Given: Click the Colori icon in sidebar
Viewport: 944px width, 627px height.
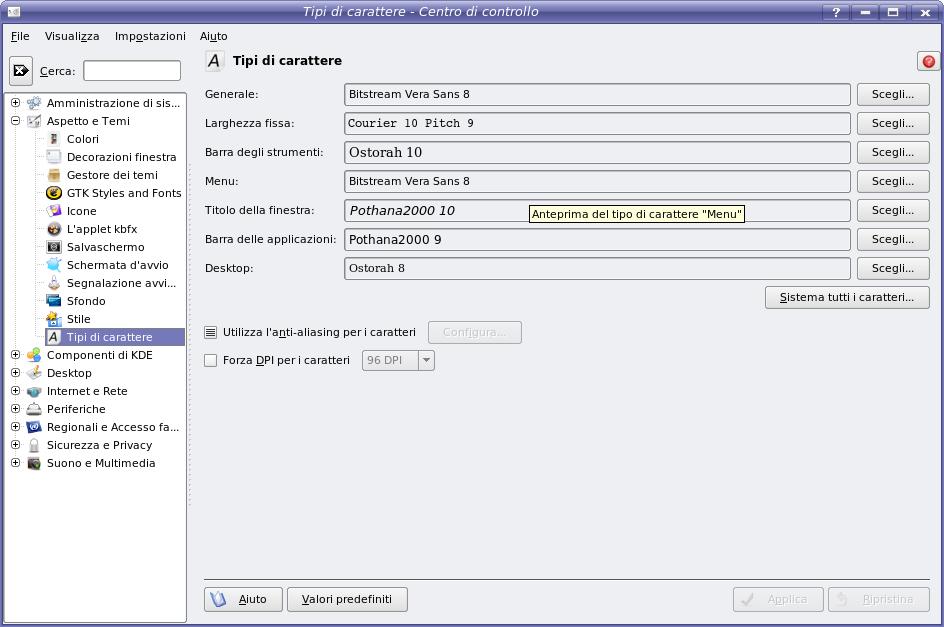Looking at the screenshot, I should tap(54, 139).
